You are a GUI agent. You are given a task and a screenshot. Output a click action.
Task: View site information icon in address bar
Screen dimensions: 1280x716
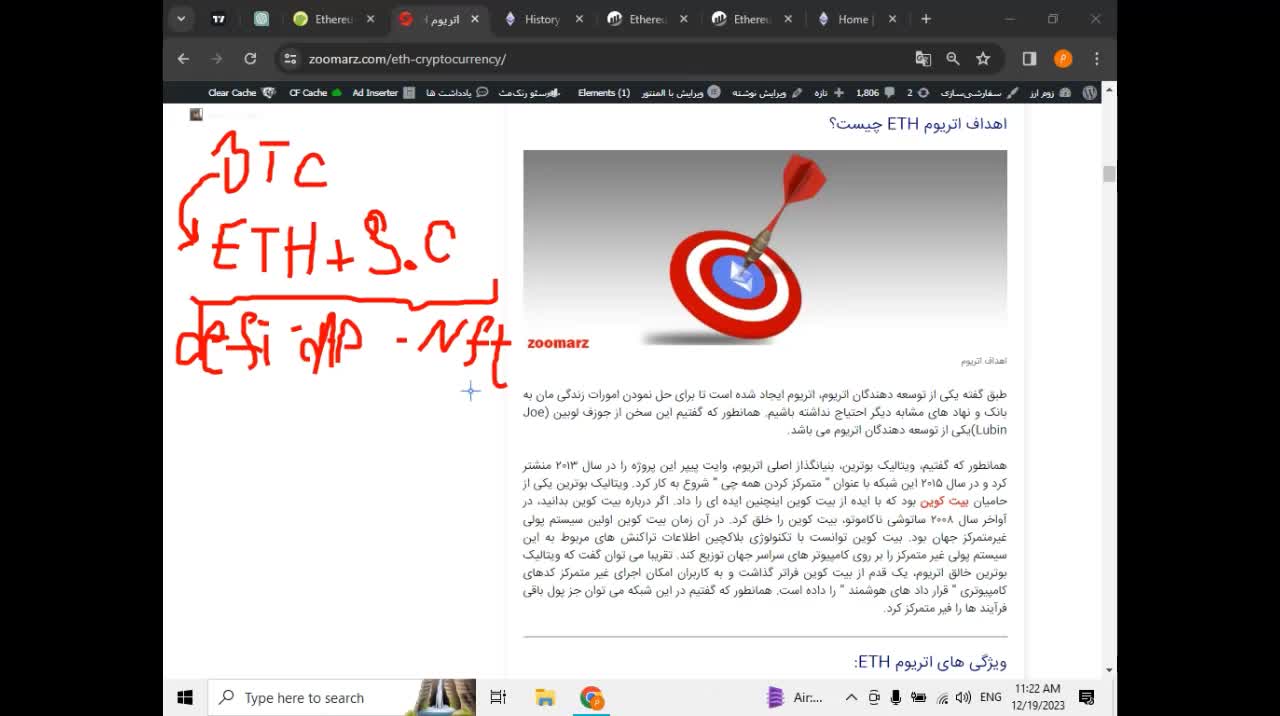point(290,59)
